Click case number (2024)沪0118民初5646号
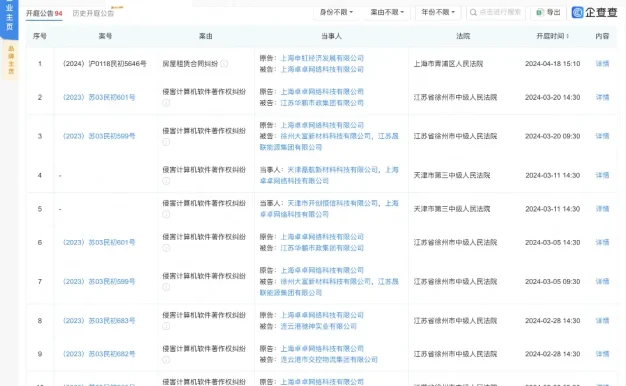 105,63
